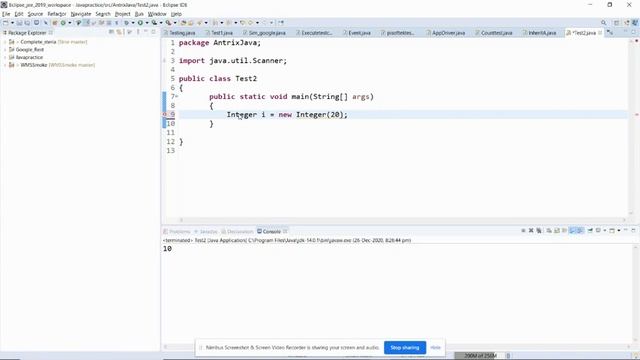
Task: Expand the Javapractice project
Action: 5,58
